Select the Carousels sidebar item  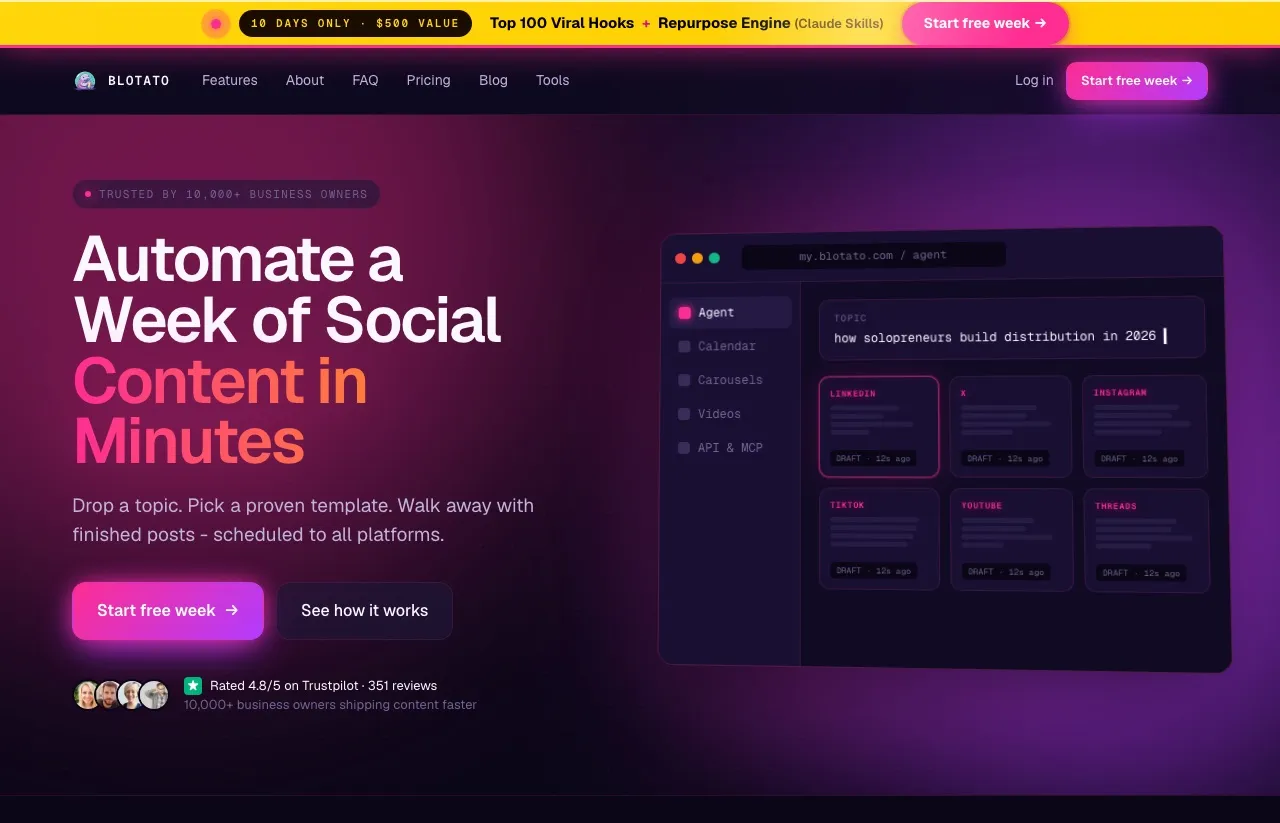coord(731,380)
